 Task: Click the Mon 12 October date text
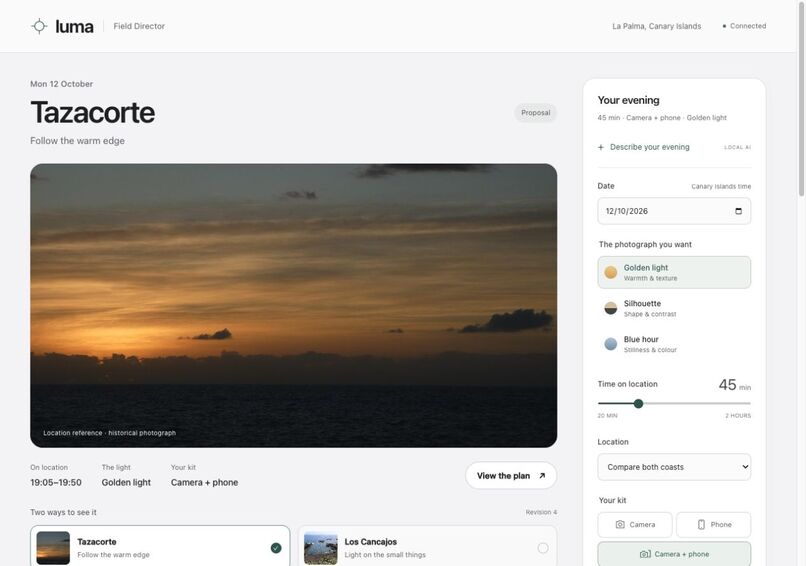pyautogui.click(x=62, y=84)
